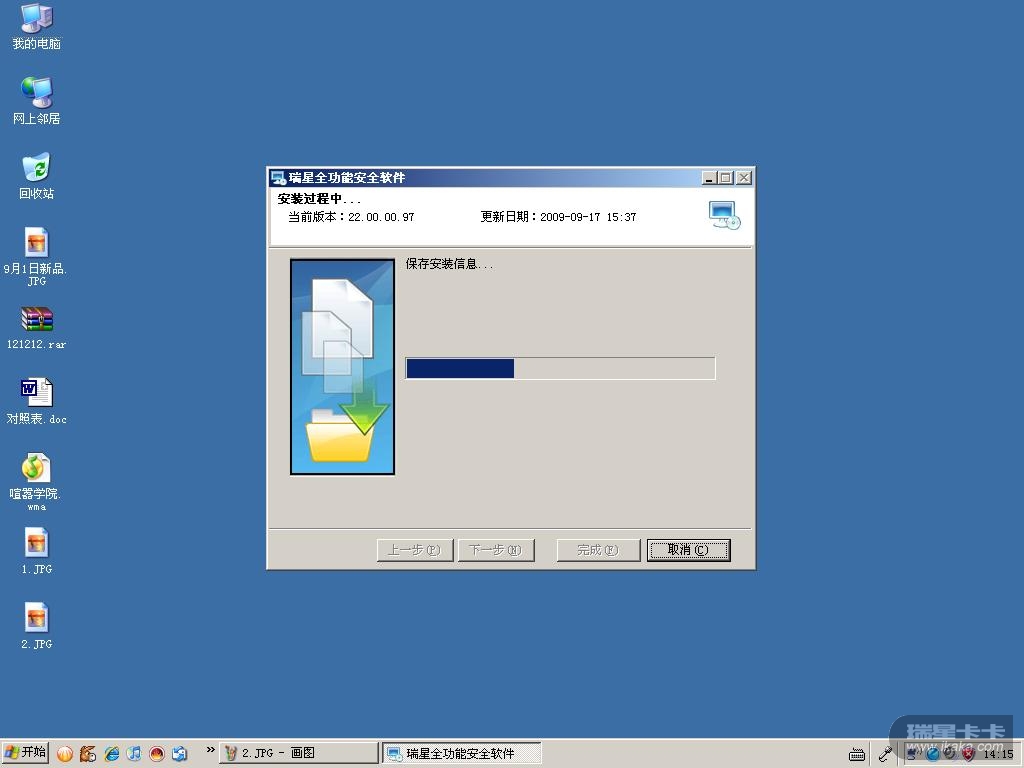Viewport: 1024px width, 768px height.
Task: Open the 我的电脑 desktop icon
Action: [x=37, y=27]
